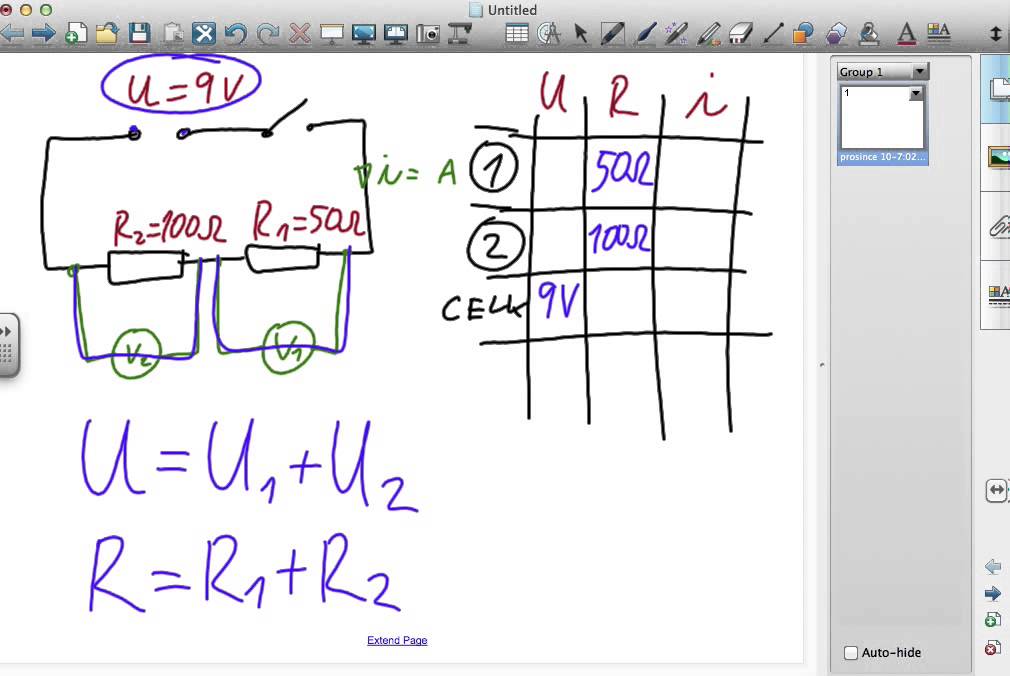Open the Properties icon in the toolbar
Viewport: 1010px width, 676px height.
[x=939, y=33]
